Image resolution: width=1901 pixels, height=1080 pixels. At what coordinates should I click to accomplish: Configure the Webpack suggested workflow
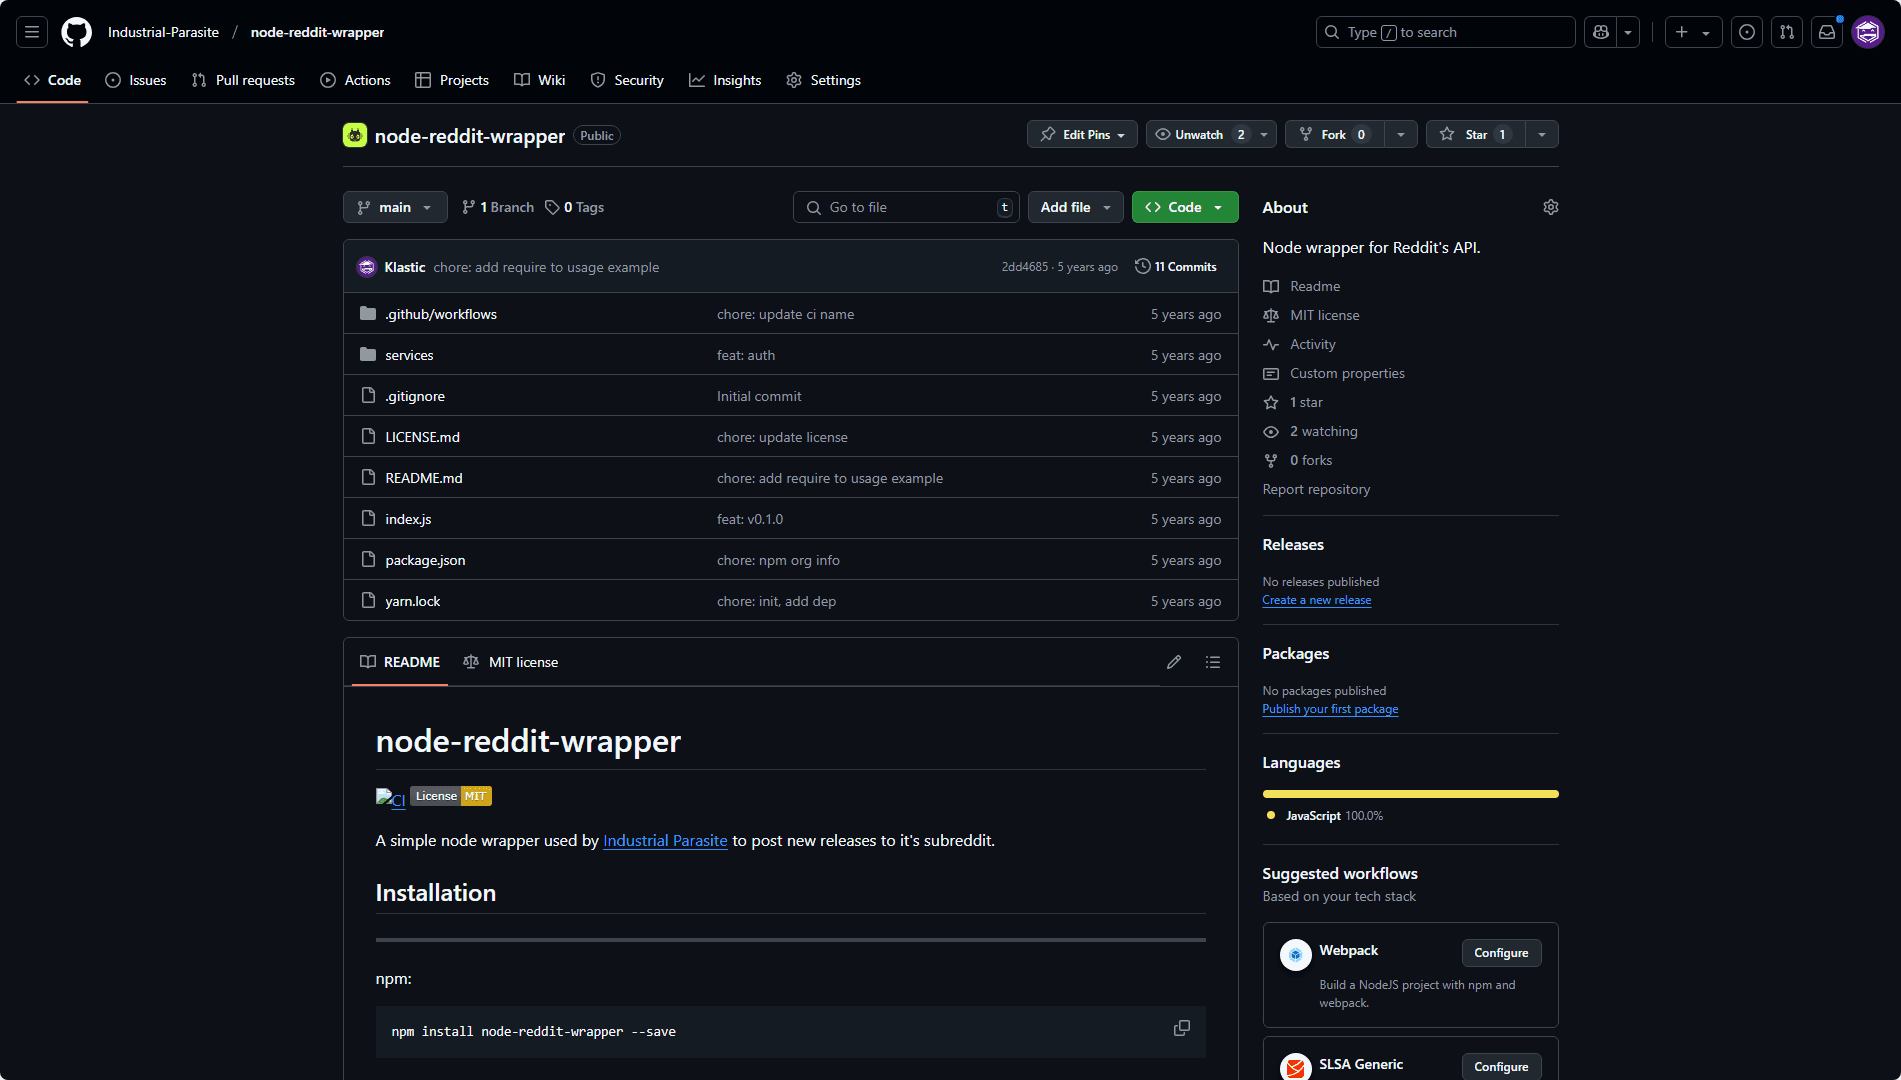[x=1501, y=953]
